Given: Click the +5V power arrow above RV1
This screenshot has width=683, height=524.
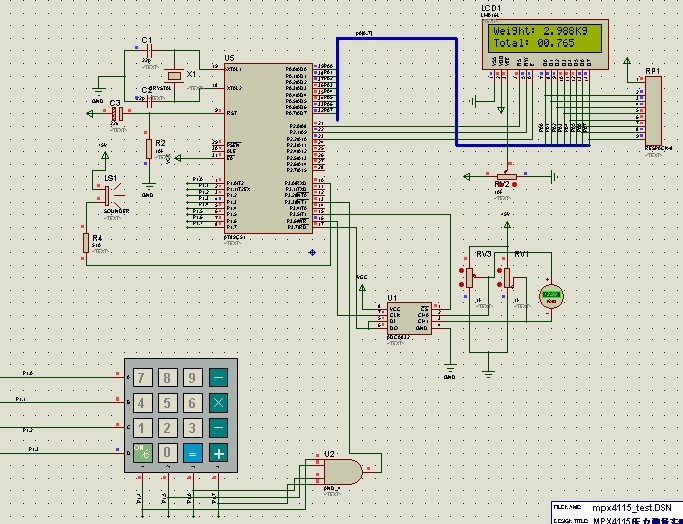Looking at the screenshot, I should 507,224.
